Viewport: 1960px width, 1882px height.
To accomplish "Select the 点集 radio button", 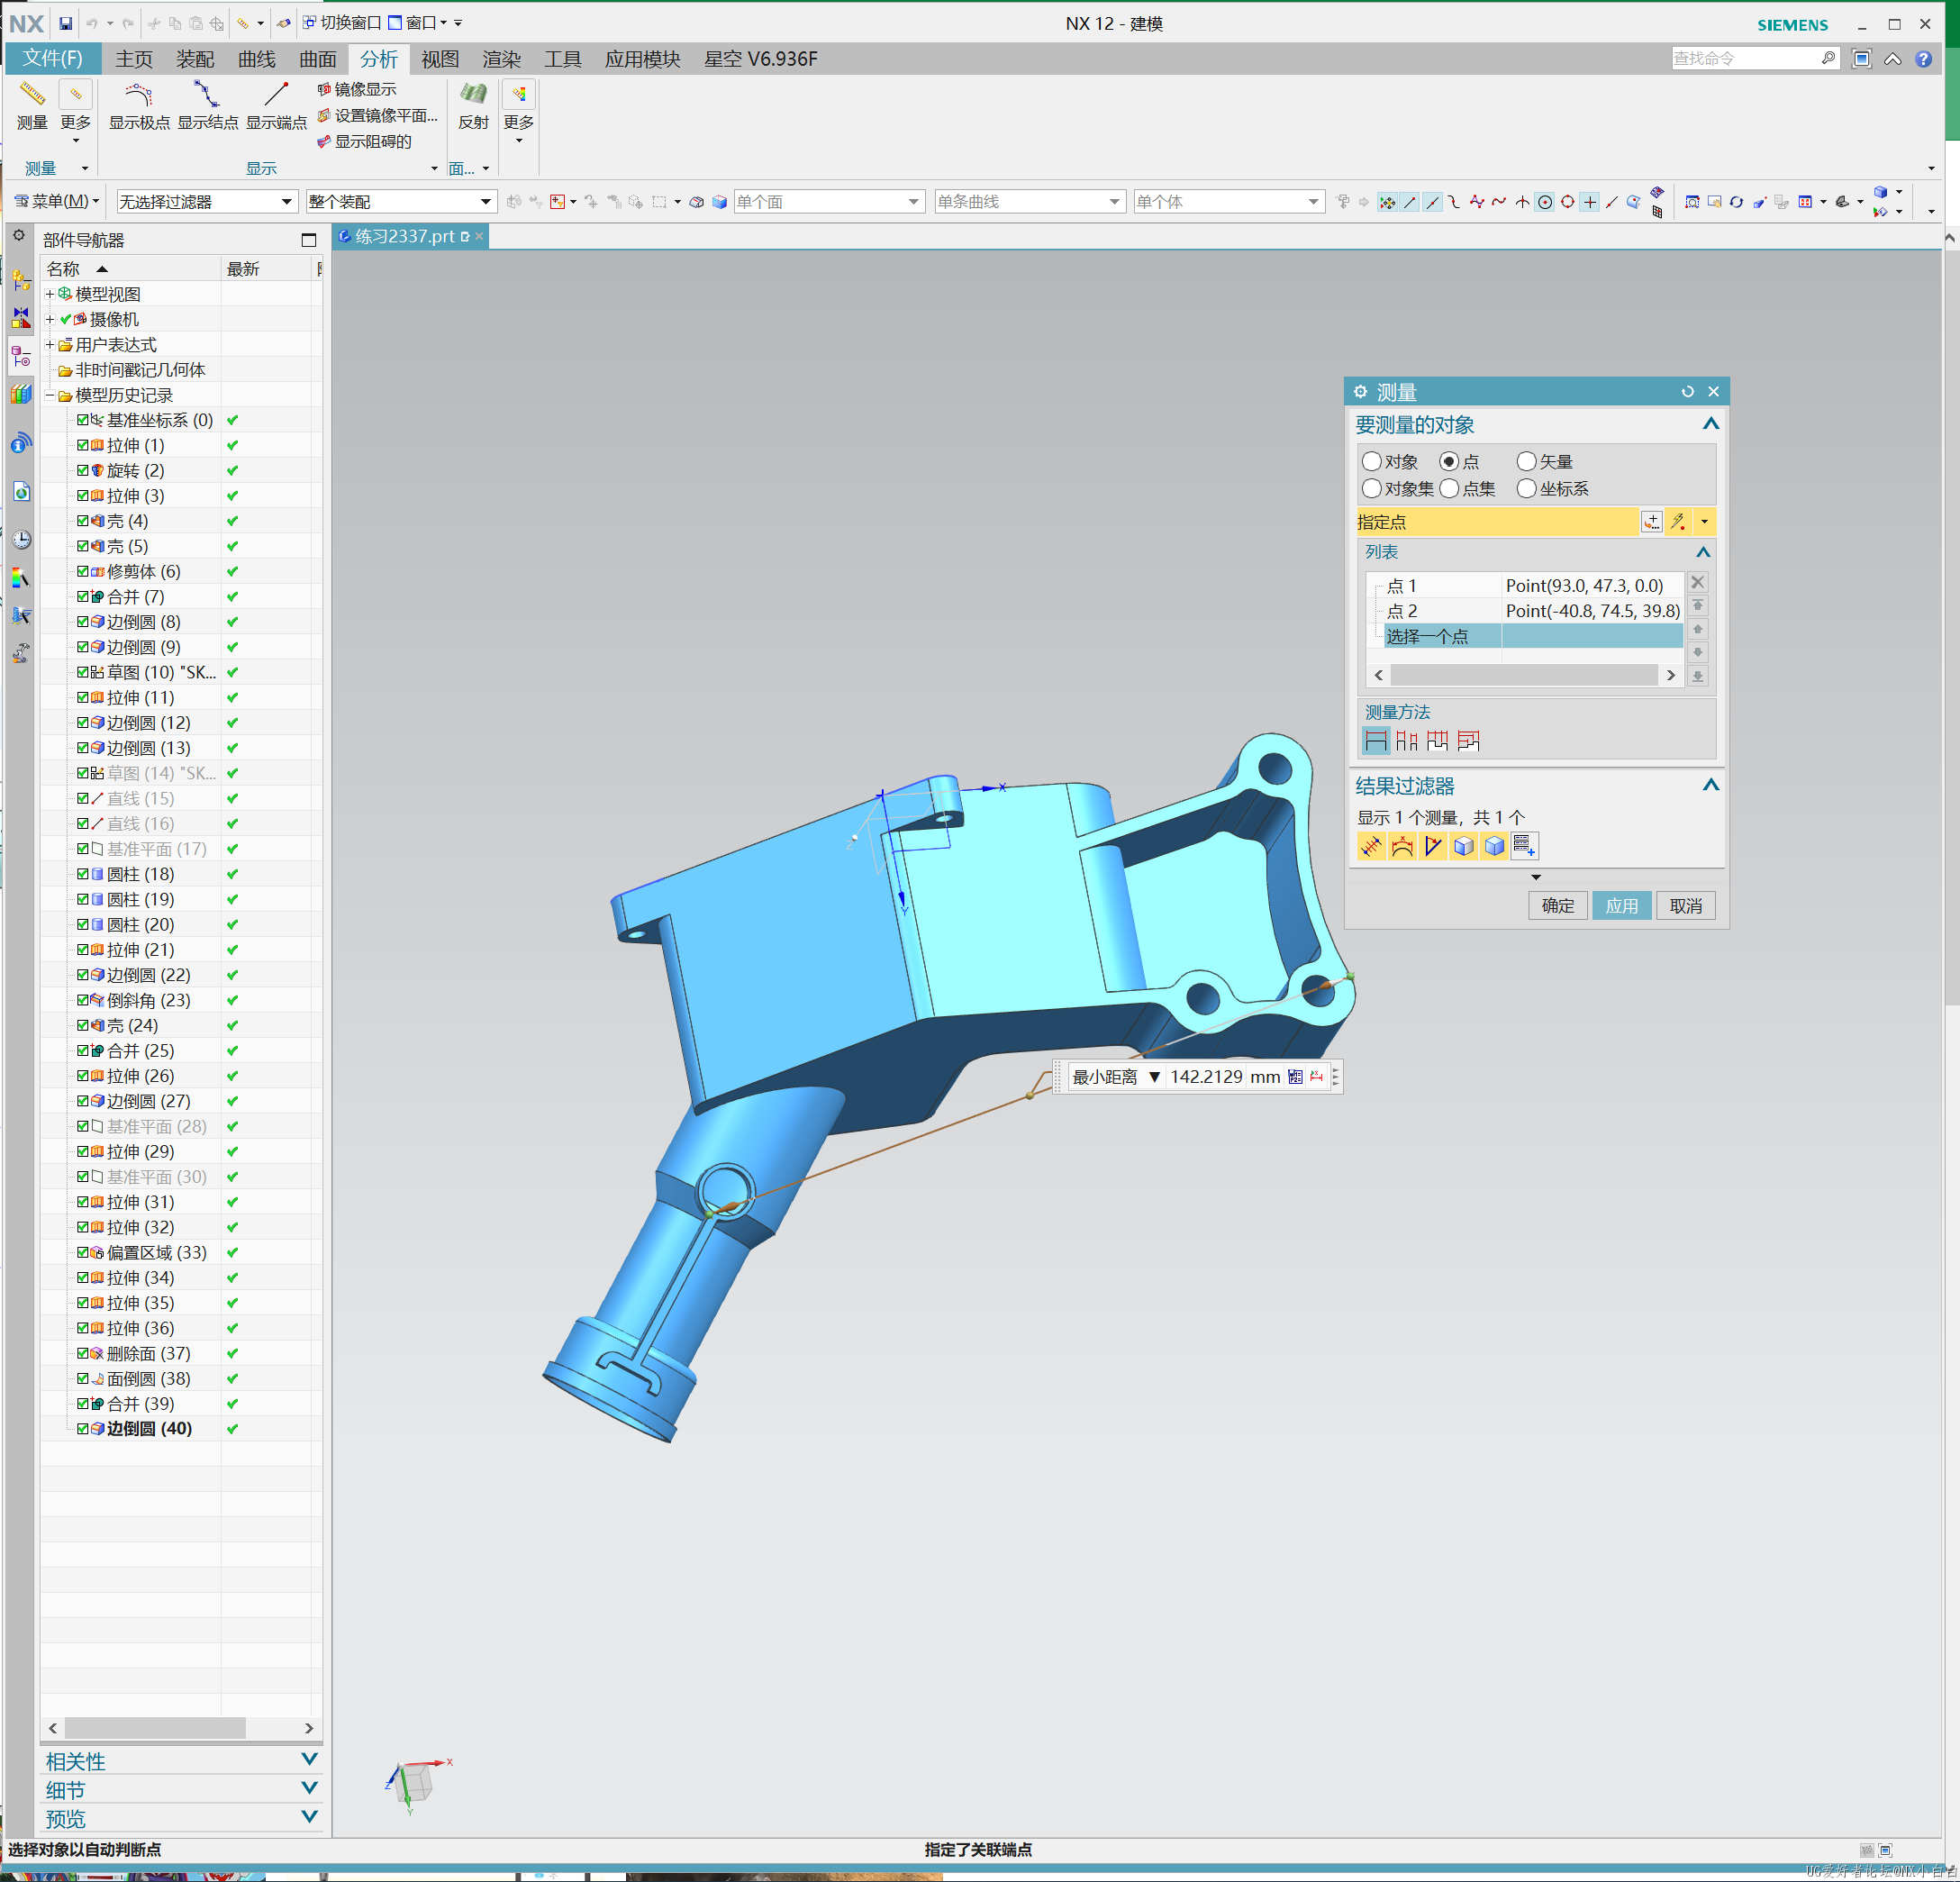I will (x=1449, y=489).
